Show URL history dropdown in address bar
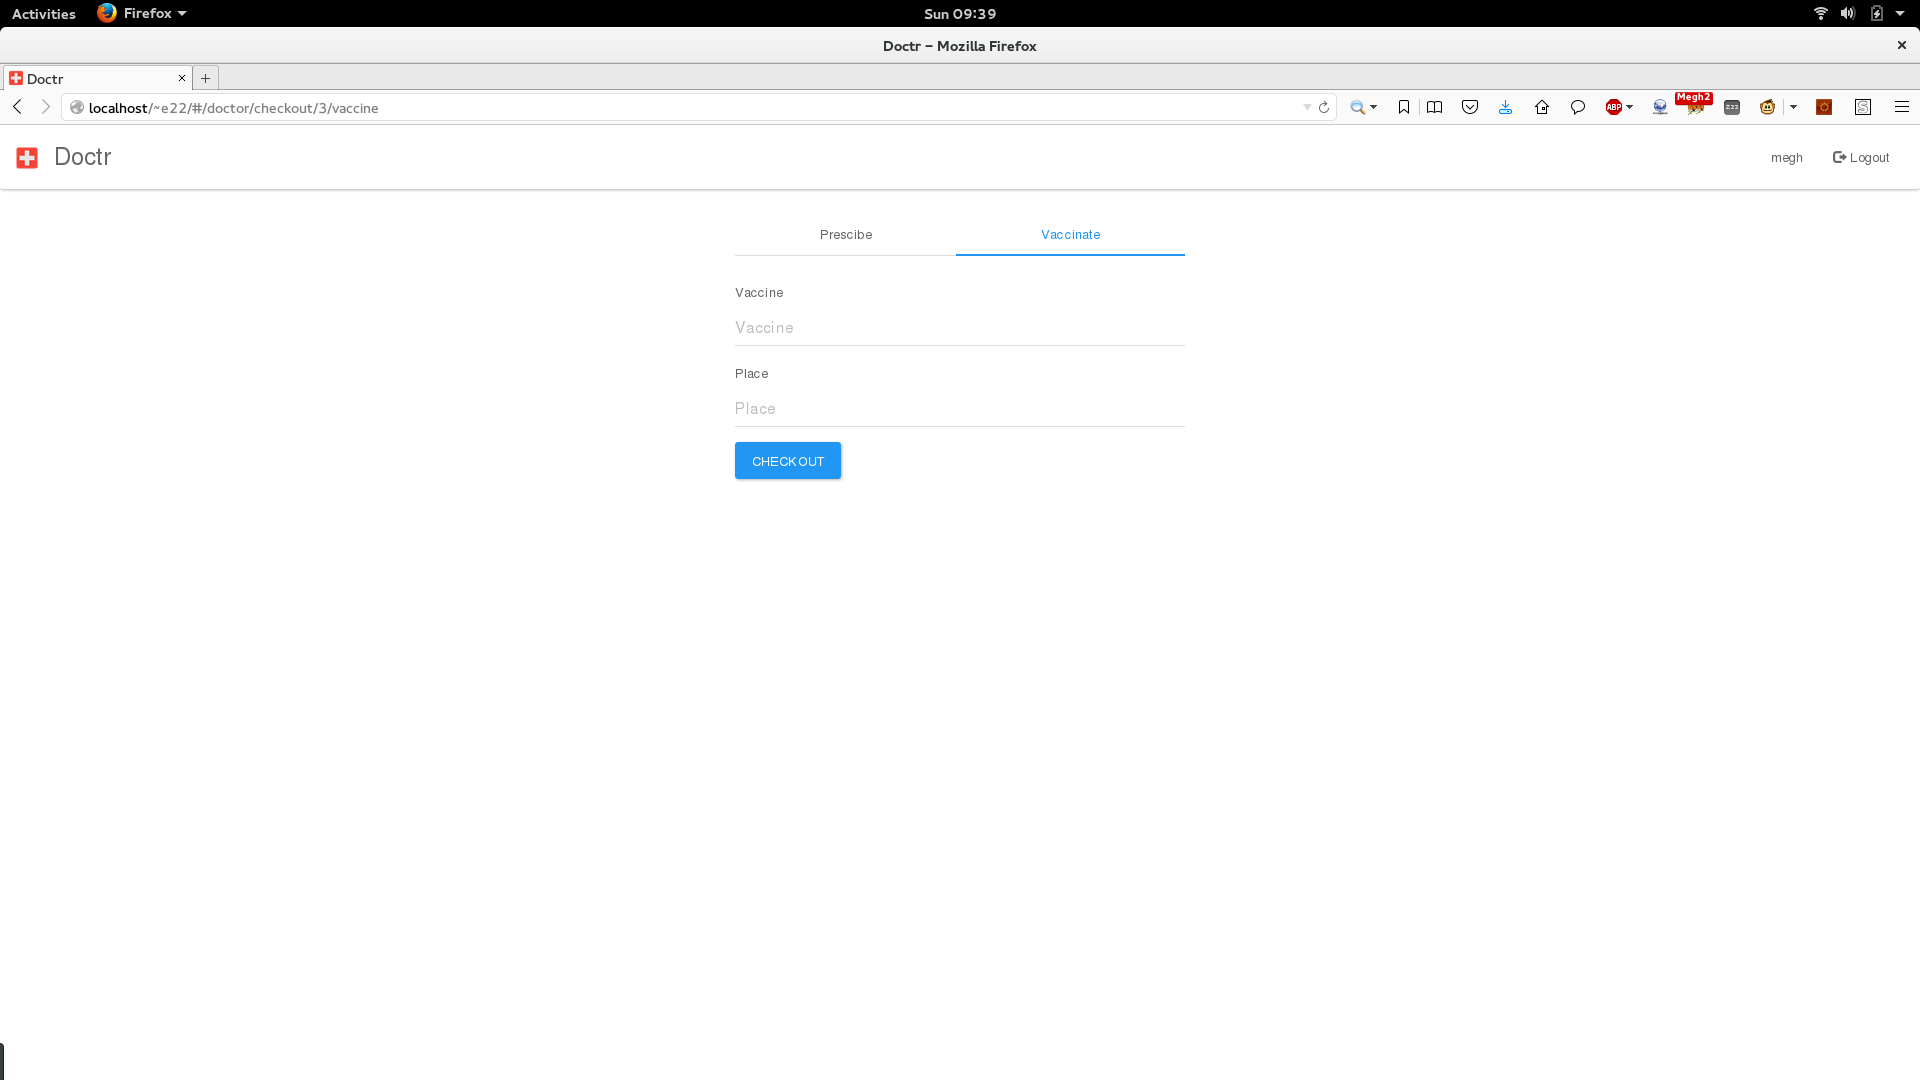 point(1307,107)
